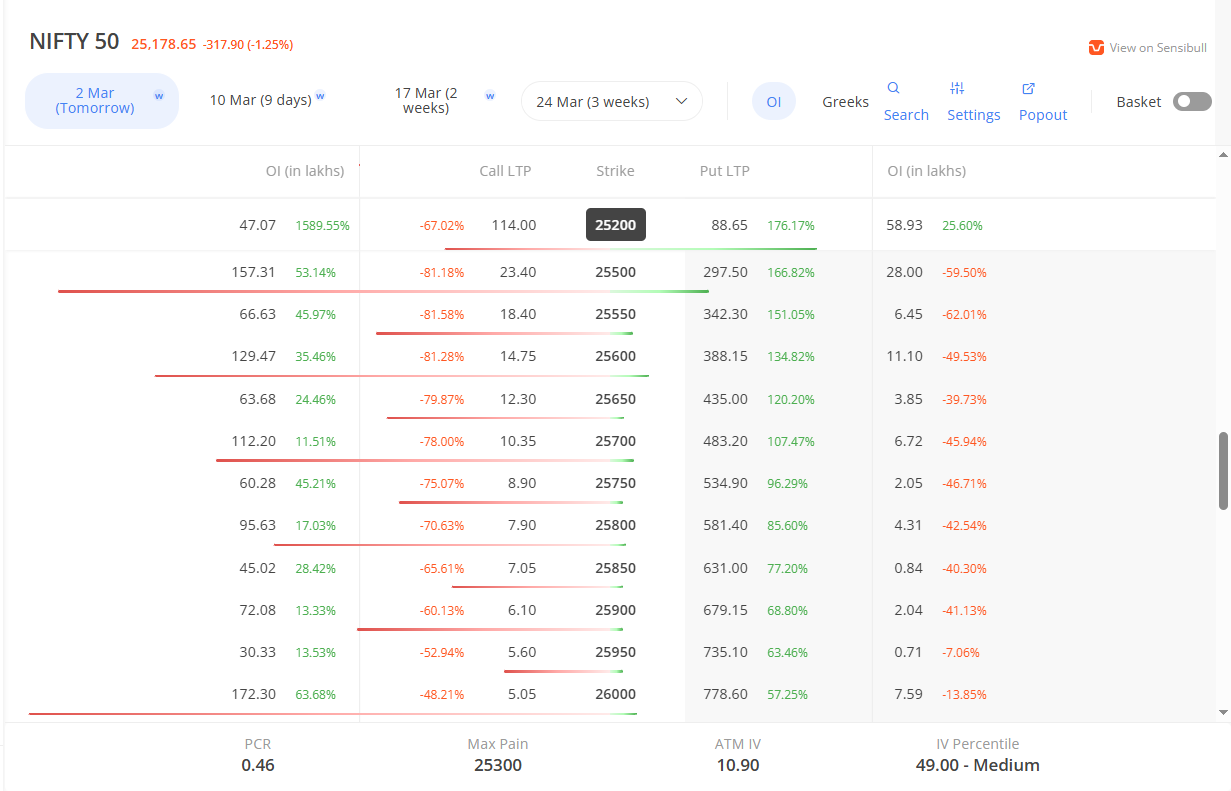Toggle the Basket switch on

click(x=1191, y=101)
